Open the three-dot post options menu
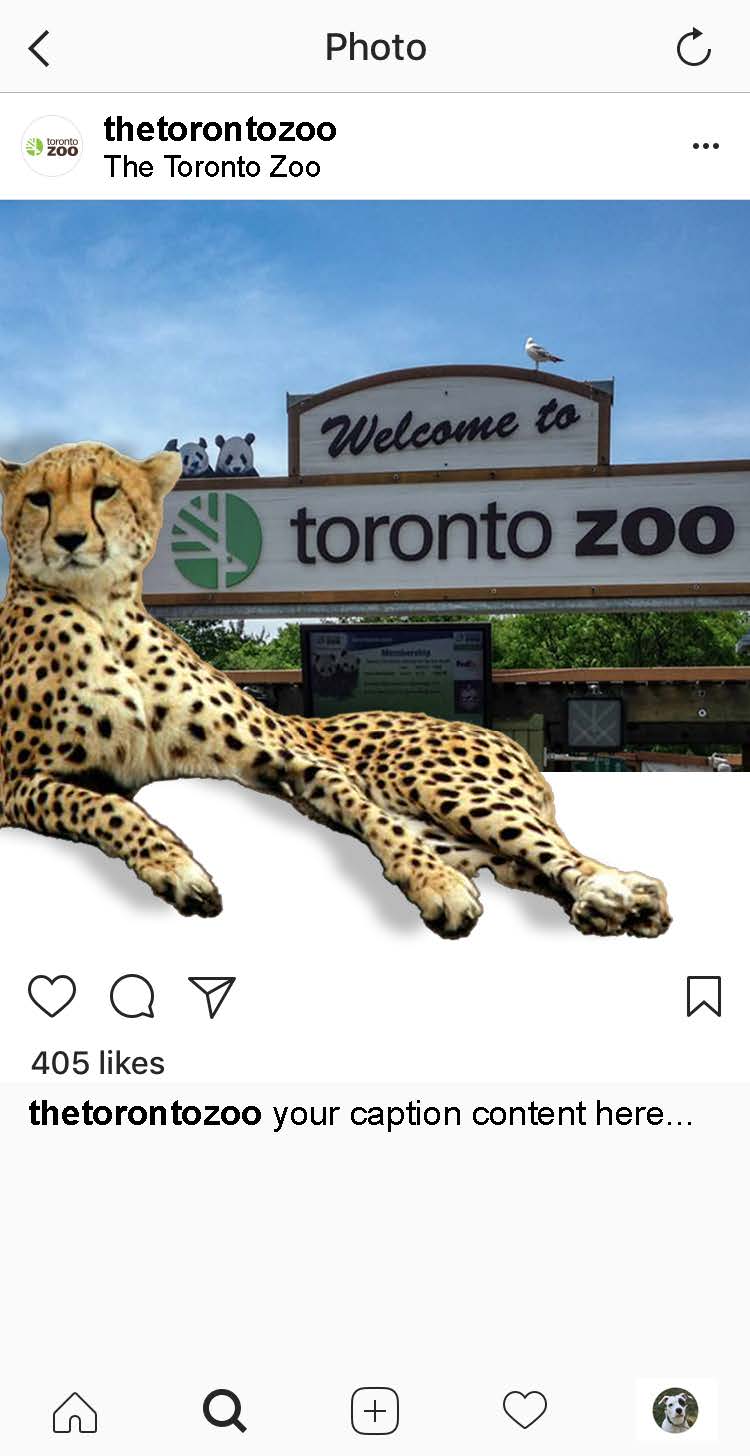 click(x=705, y=146)
